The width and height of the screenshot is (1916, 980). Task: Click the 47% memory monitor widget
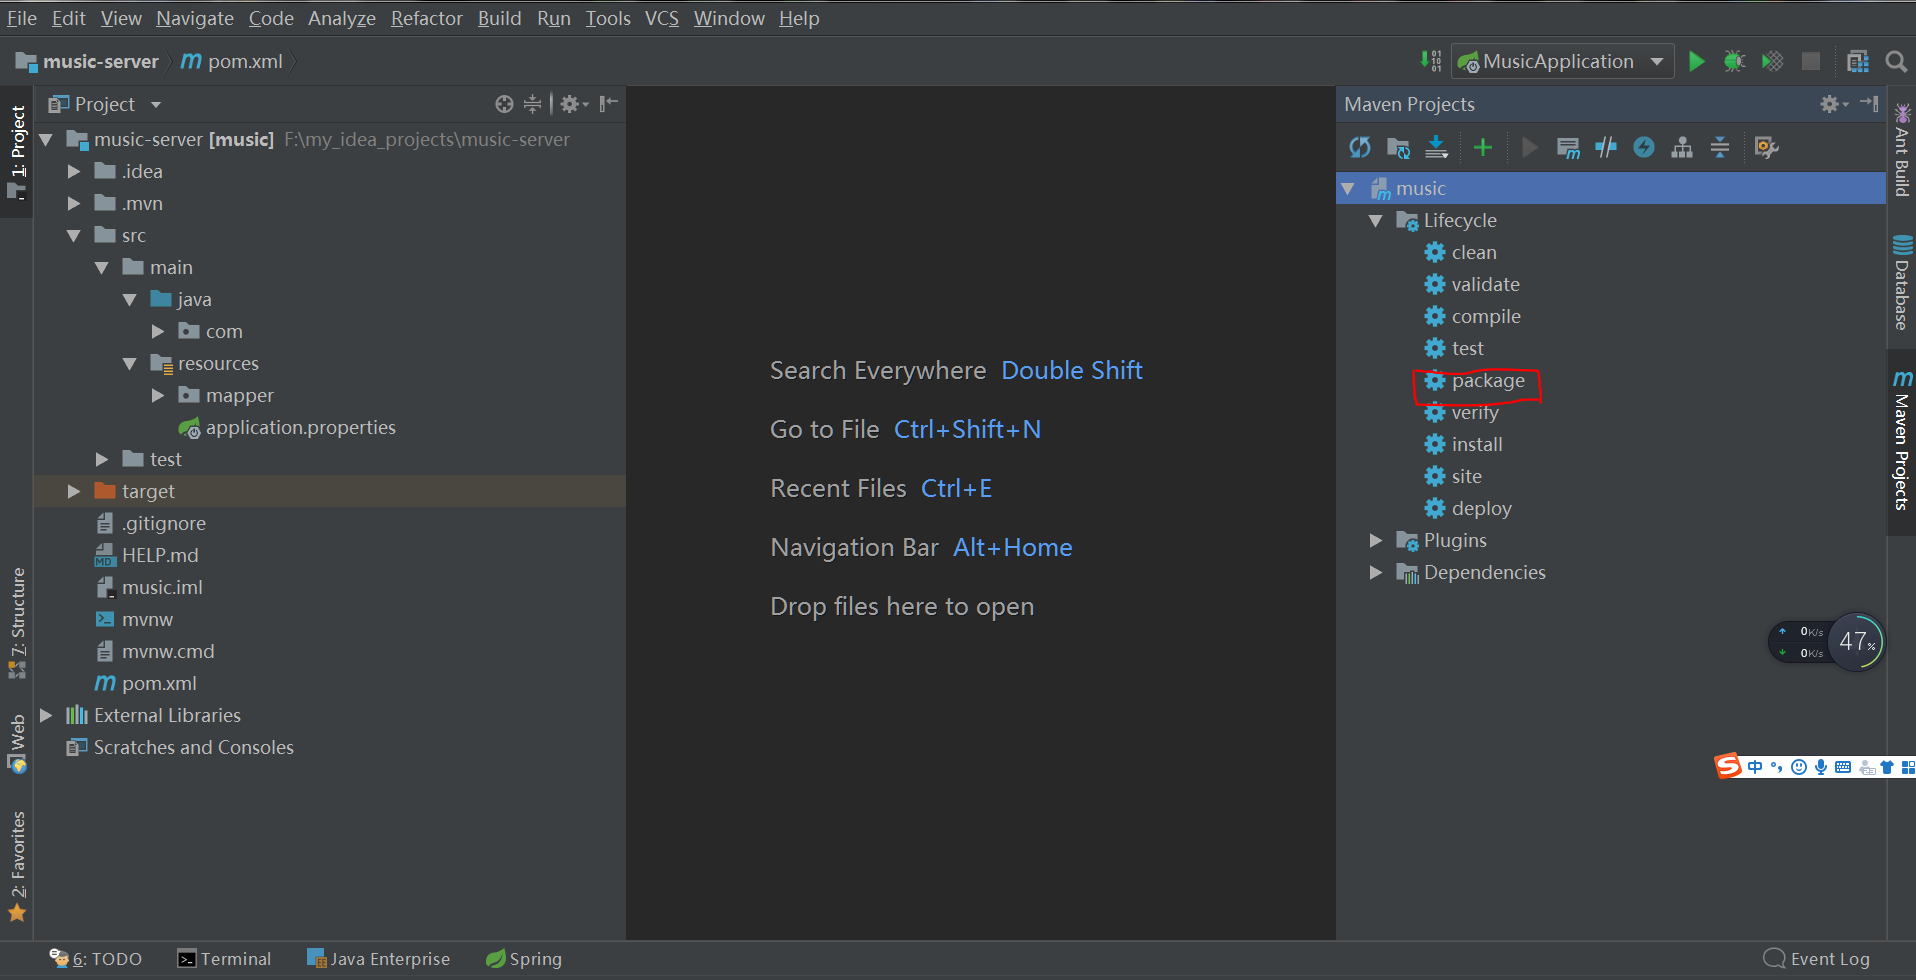pos(1857,642)
